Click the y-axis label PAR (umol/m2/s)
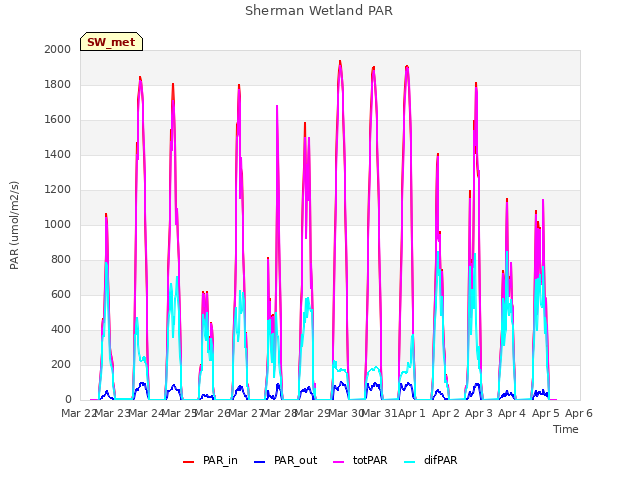Image resolution: width=640 pixels, height=480 pixels. 14,225
